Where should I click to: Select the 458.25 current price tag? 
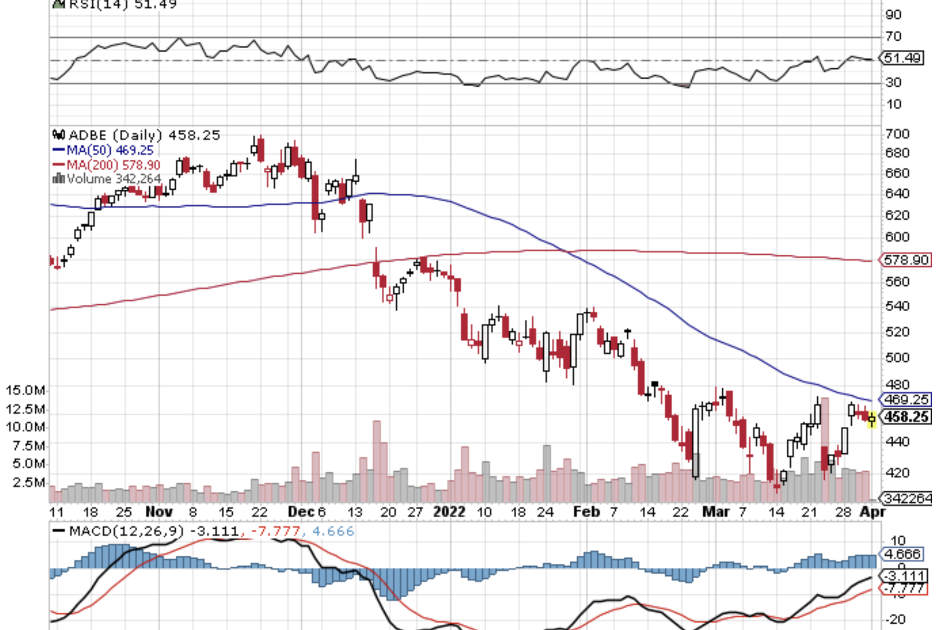(906, 418)
